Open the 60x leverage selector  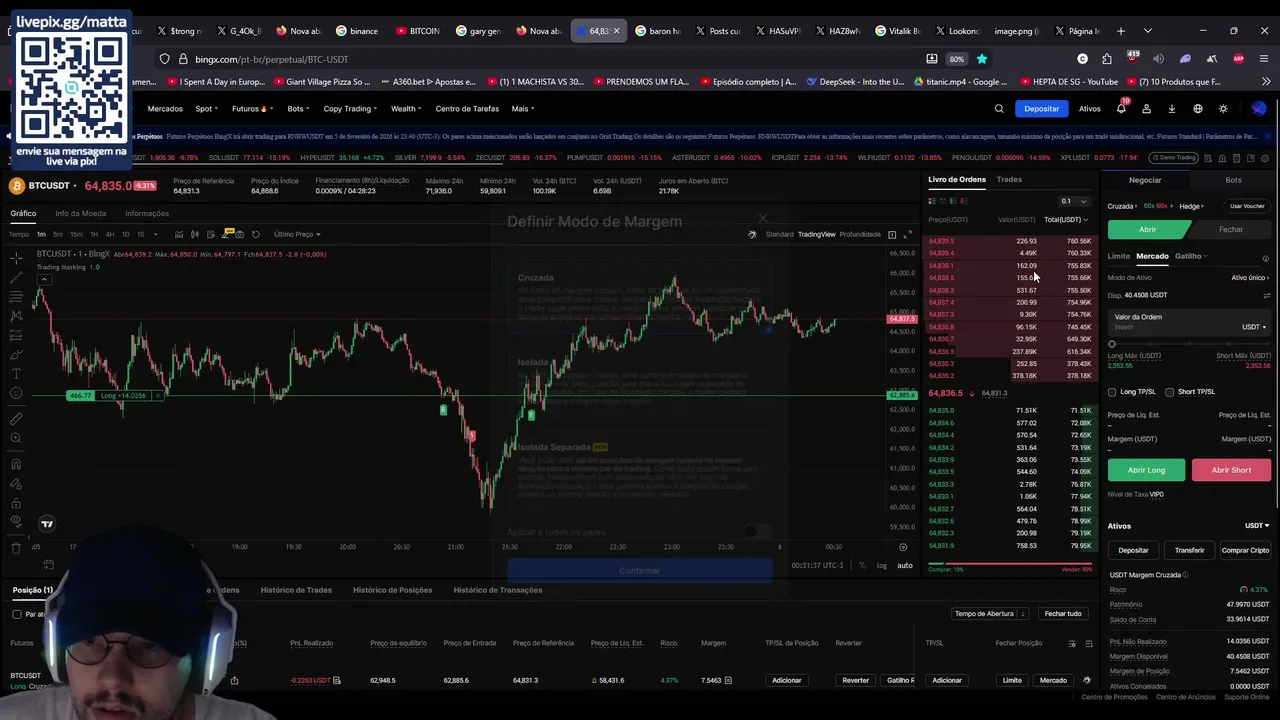[1157, 206]
